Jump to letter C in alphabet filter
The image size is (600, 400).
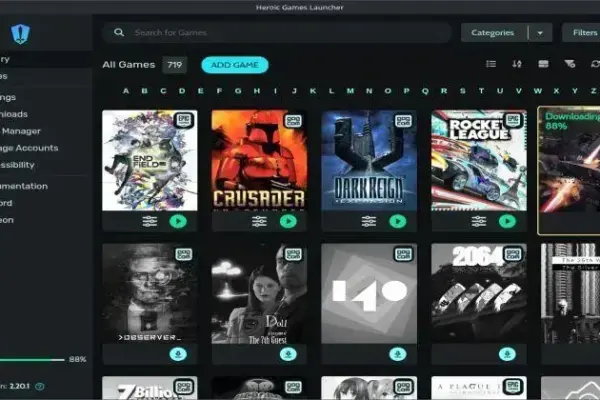click(x=163, y=91)
